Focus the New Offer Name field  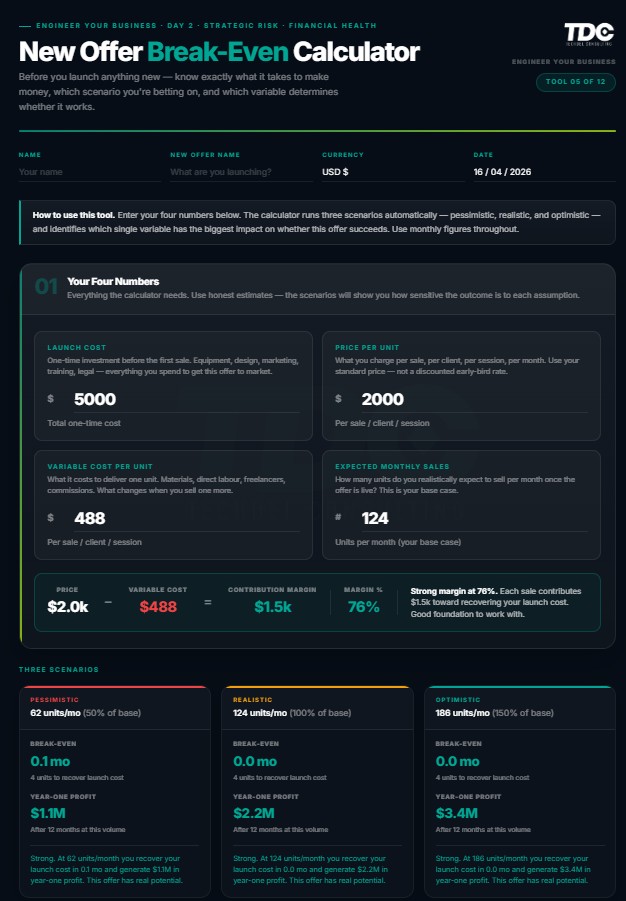point(241,172)
